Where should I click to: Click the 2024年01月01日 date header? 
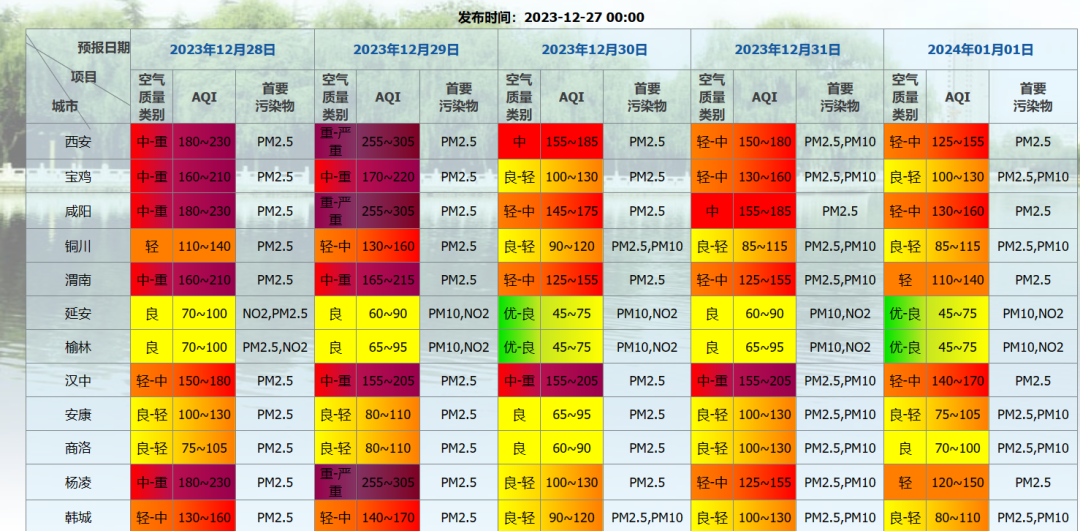point(980,49)
